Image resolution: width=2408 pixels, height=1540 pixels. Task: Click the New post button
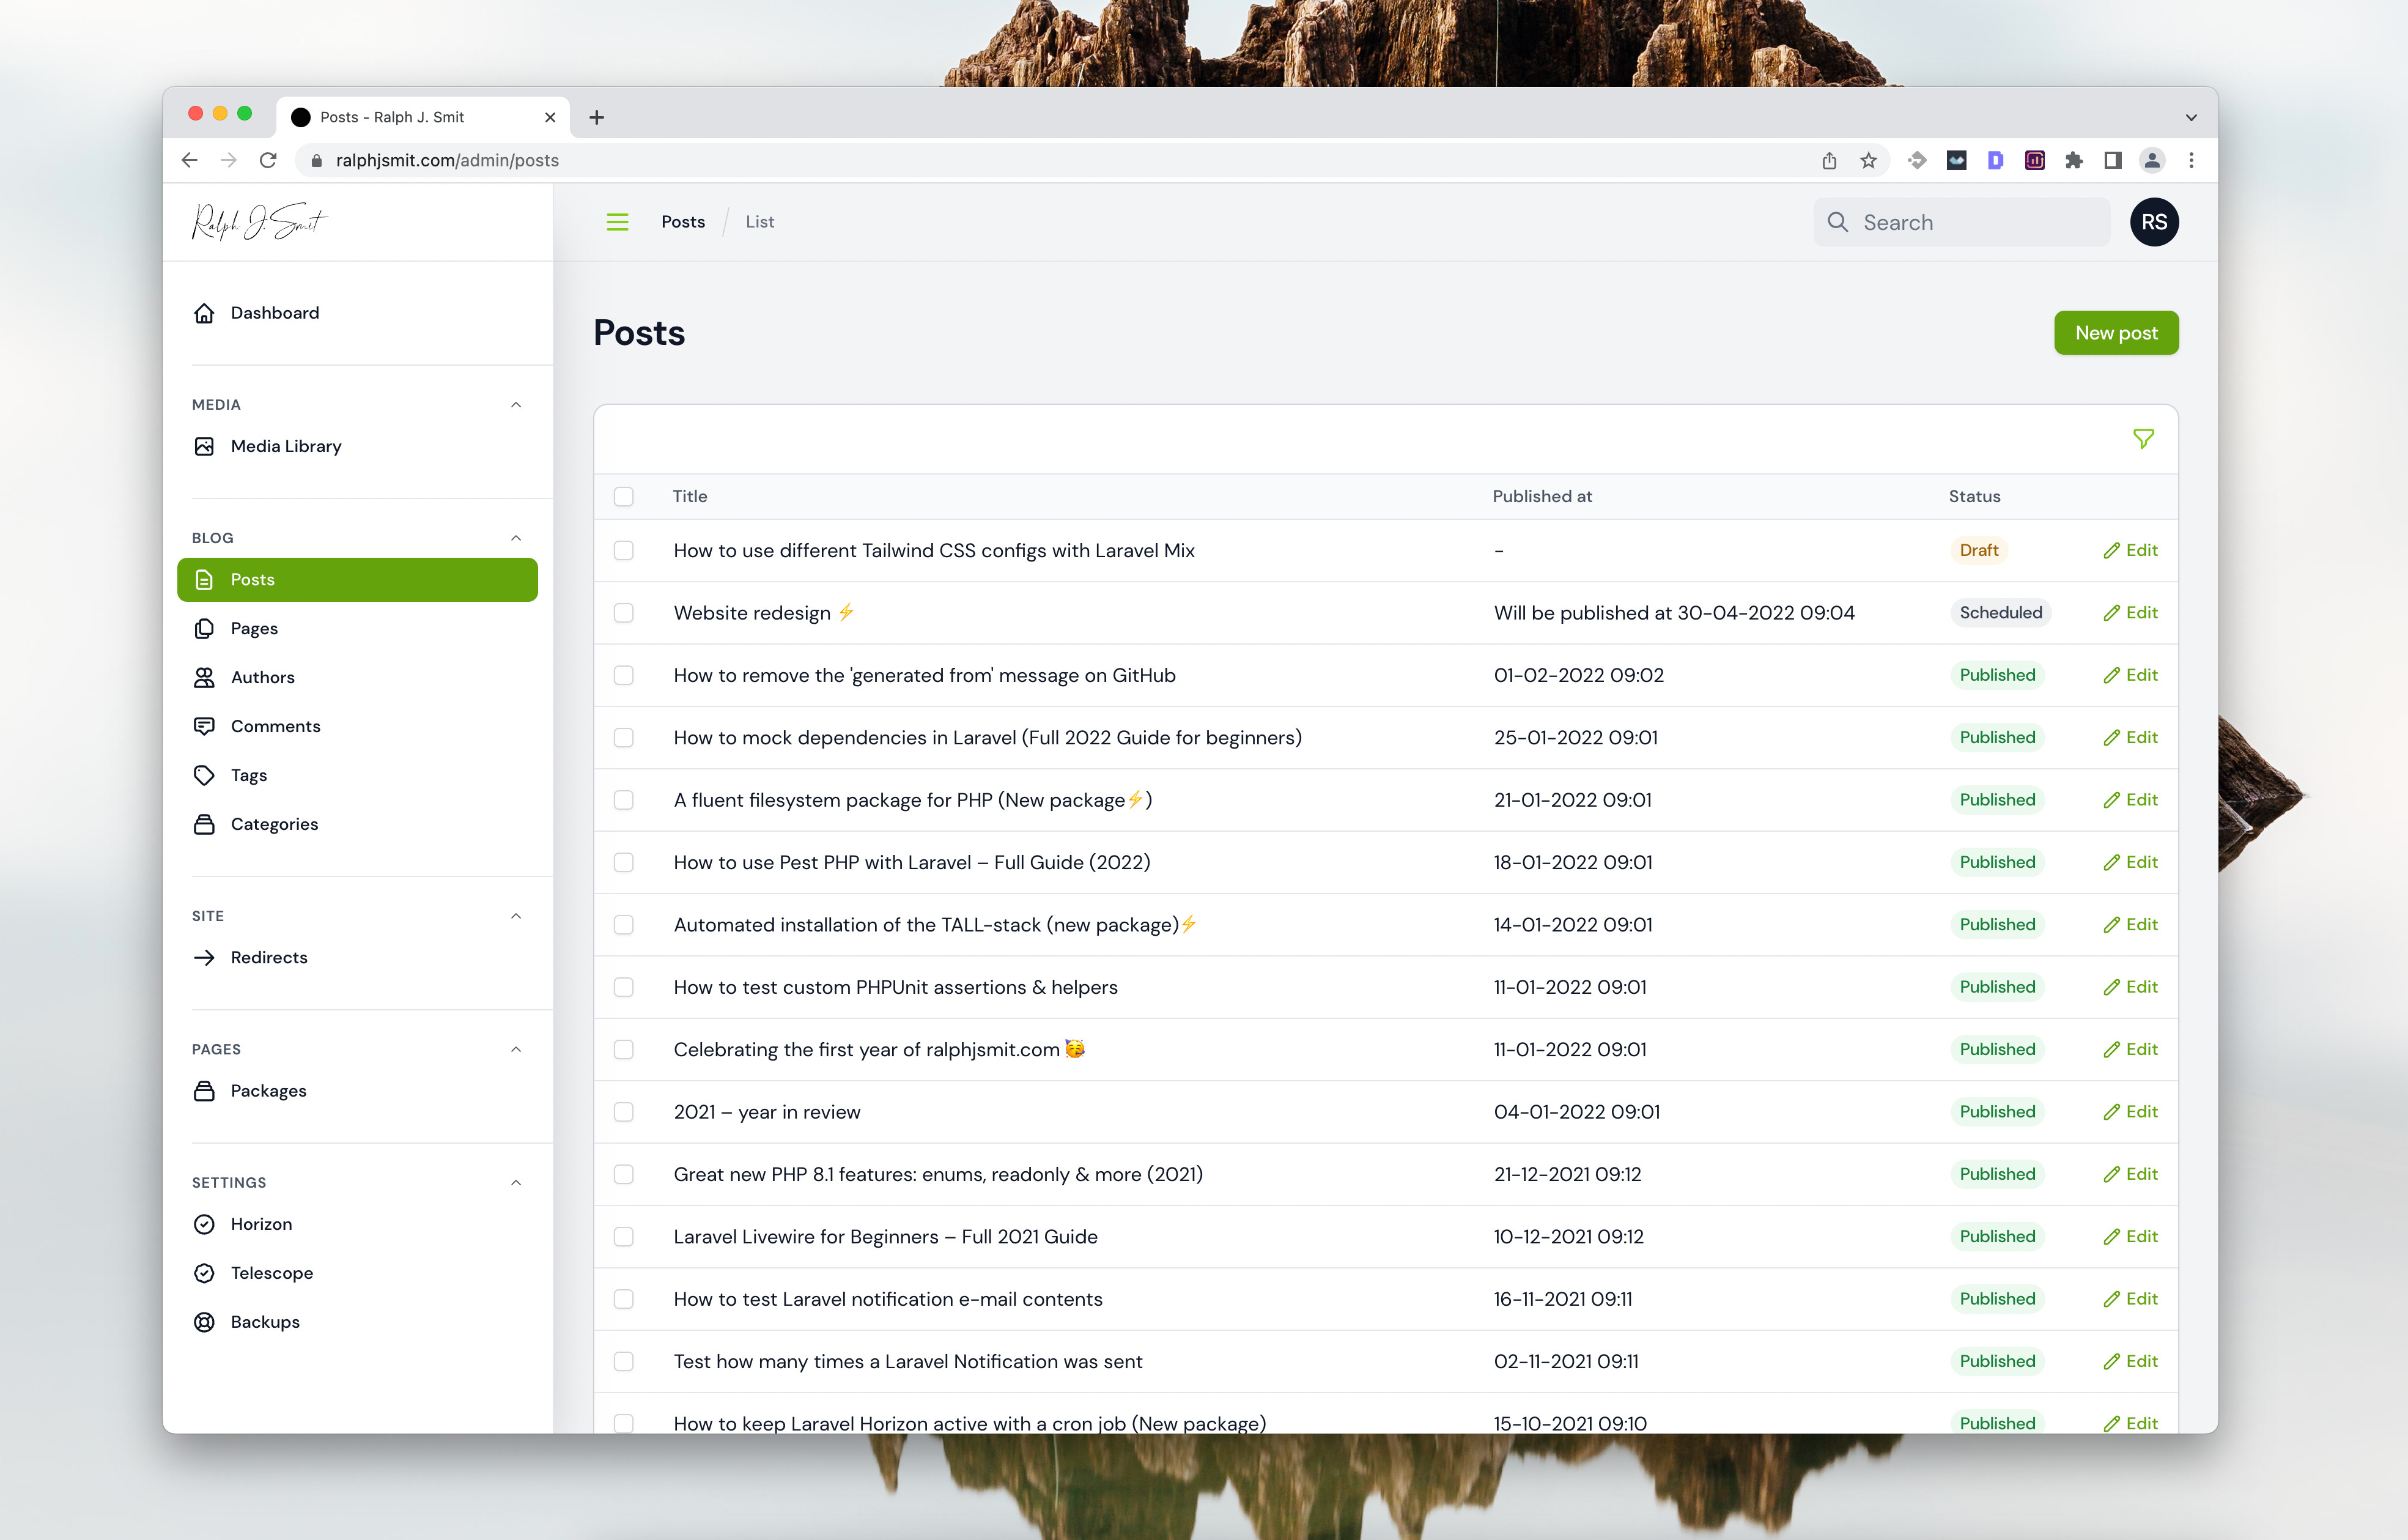[x=2115, y=333]
